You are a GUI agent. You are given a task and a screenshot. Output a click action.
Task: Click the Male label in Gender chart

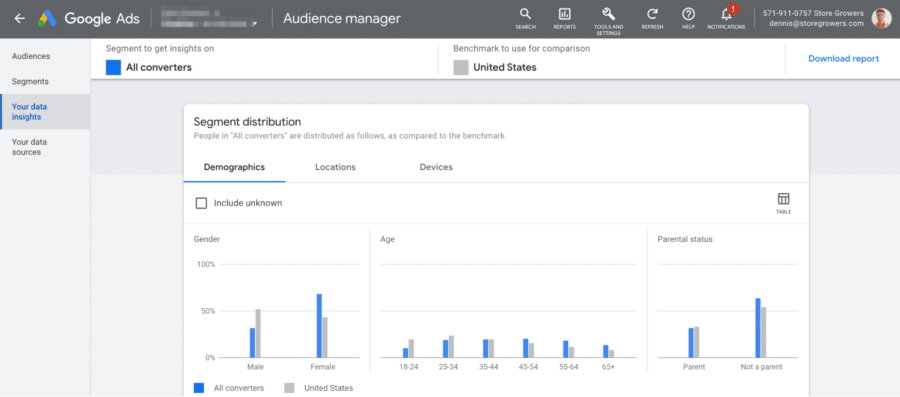[x=255, y=367]
